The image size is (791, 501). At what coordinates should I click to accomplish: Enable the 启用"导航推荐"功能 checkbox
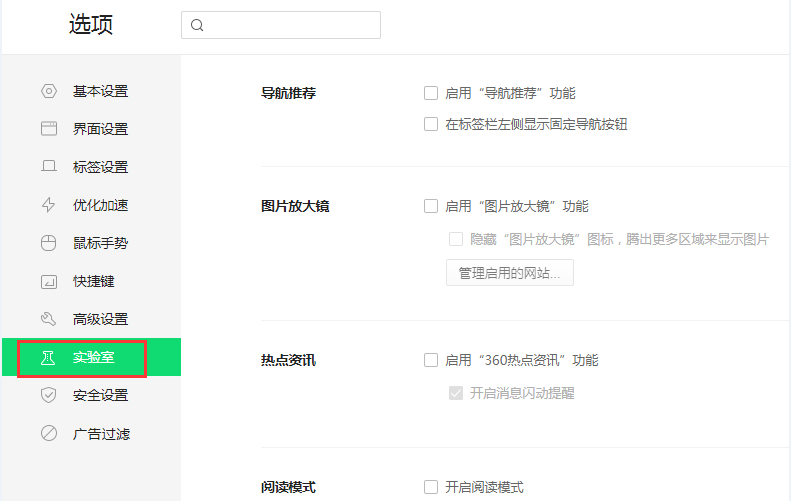[x=431, y=93]
